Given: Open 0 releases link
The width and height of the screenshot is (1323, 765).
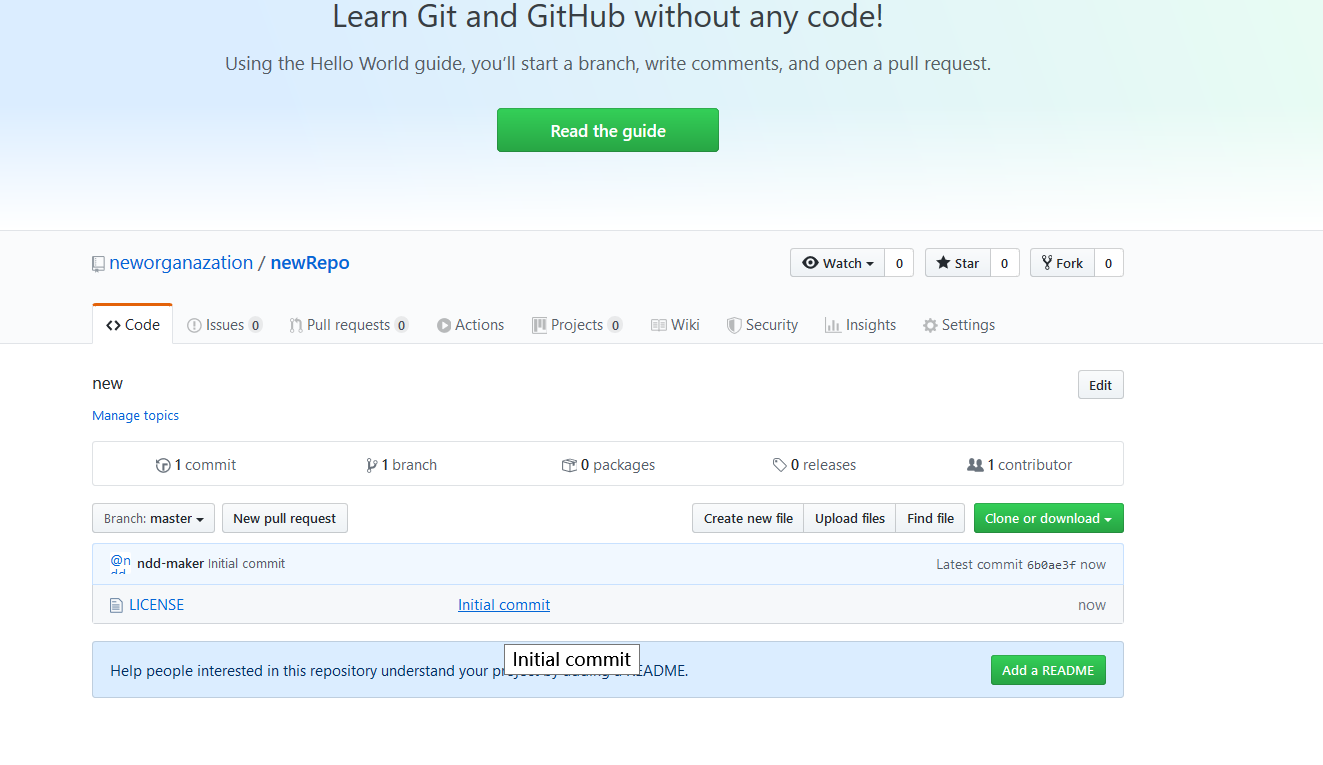Looking at the screenshot, I should pyautogui.click(x=815, y=465).
